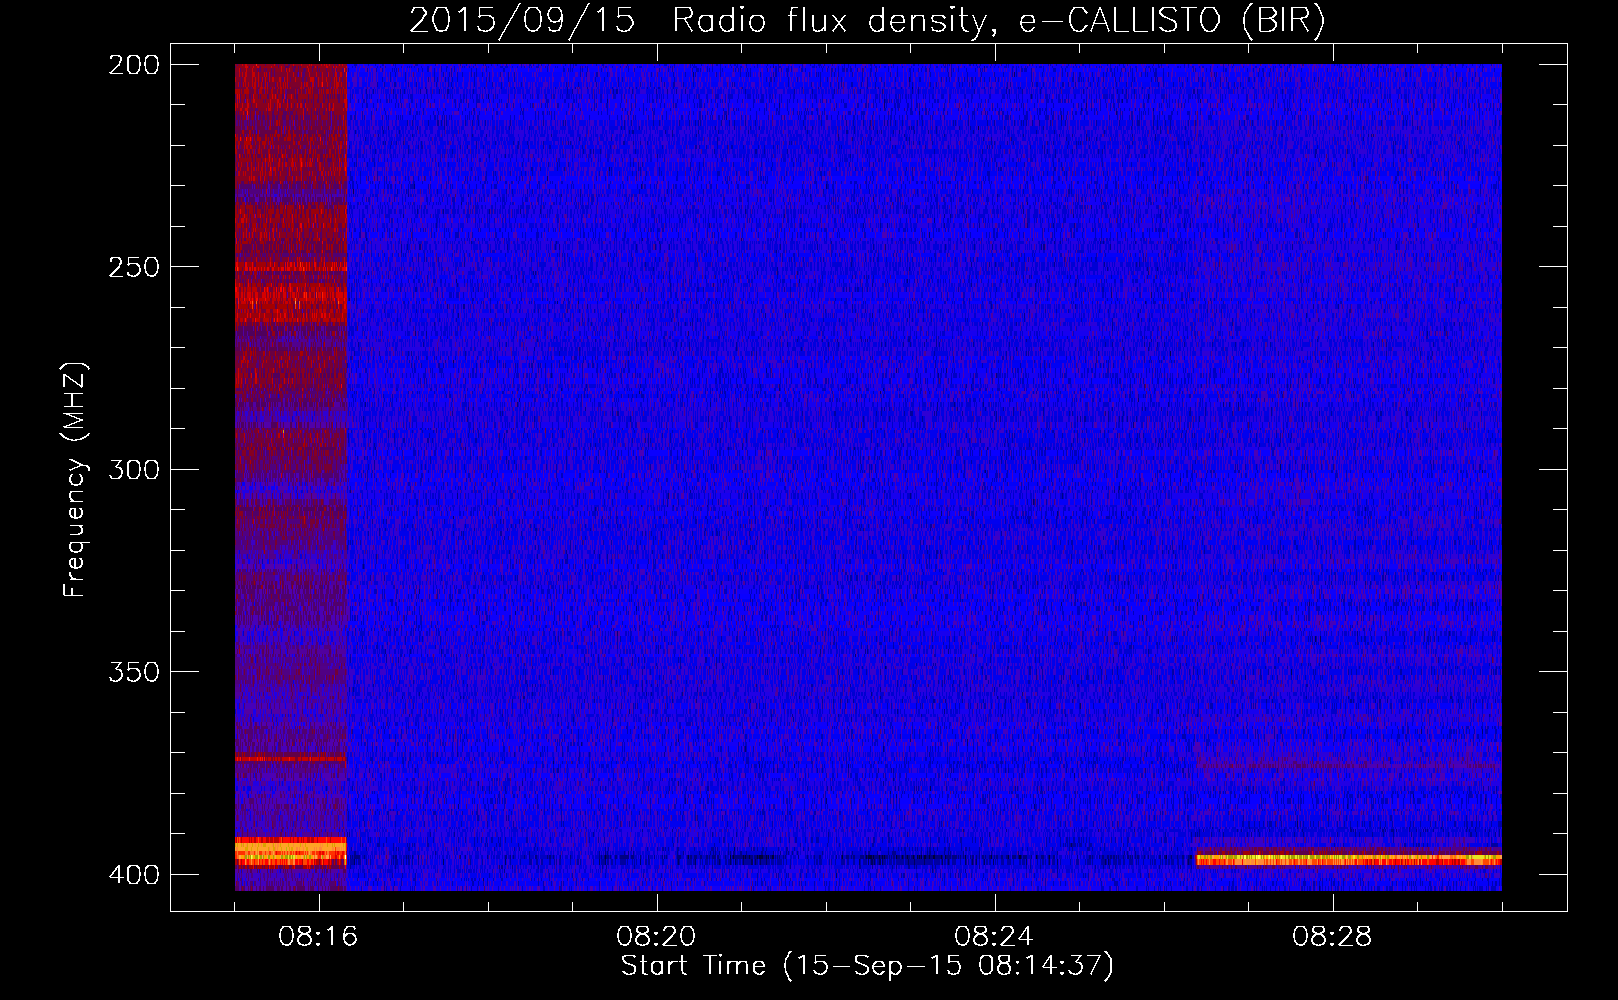Screen dimensions: 1618x1000
Task: Select the 350 frequency tick label
Action: (133, 672)
